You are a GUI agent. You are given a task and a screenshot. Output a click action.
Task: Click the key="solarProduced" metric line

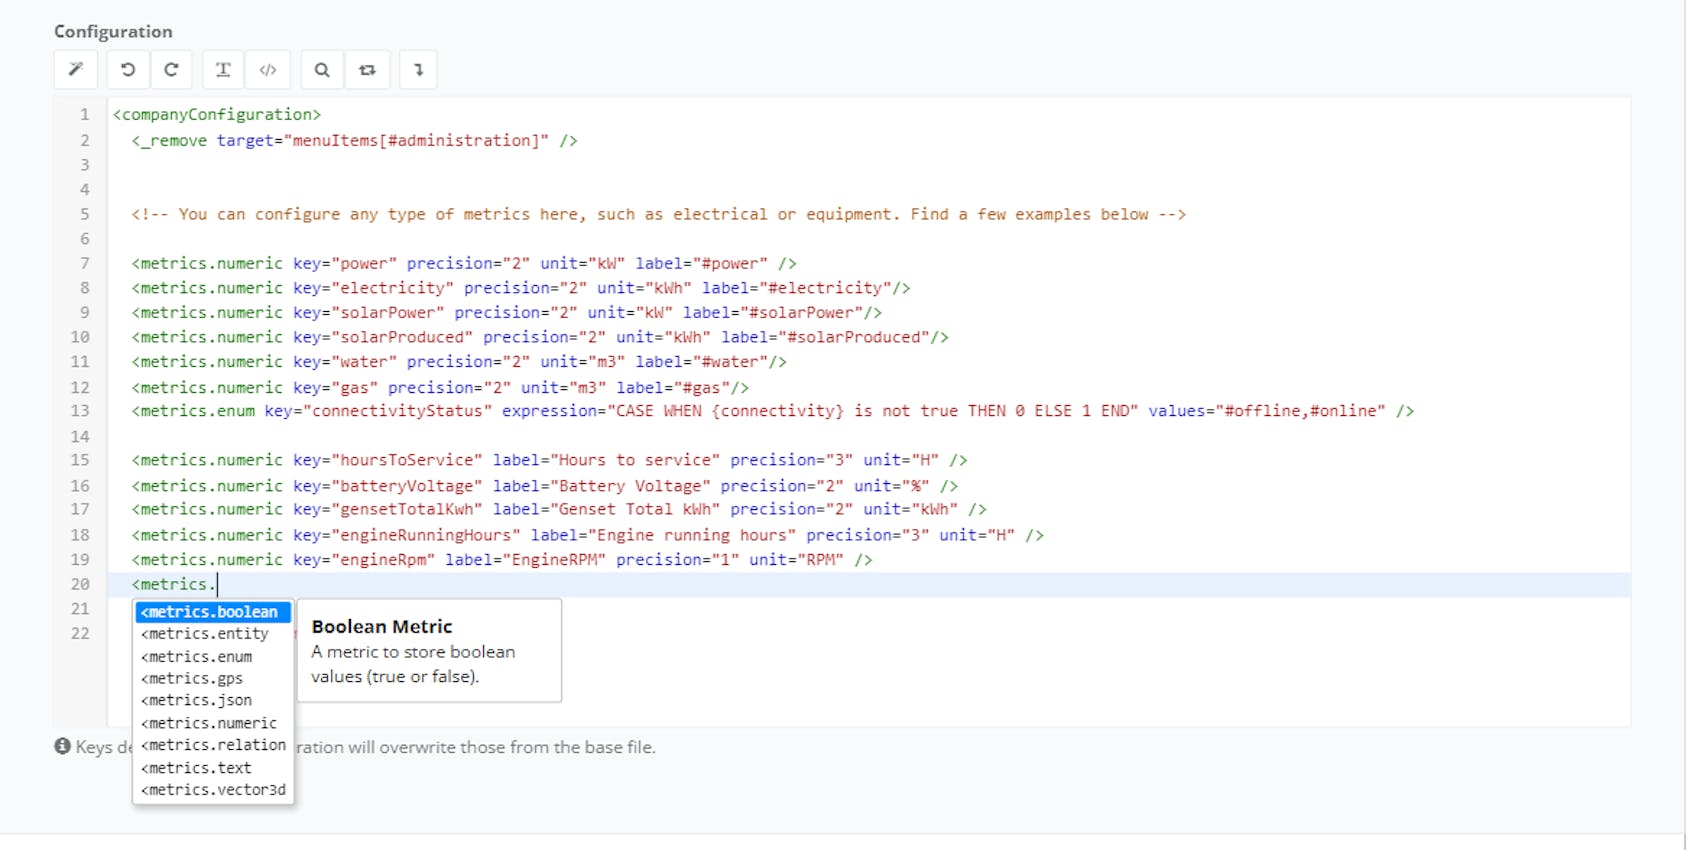[540, 337]
